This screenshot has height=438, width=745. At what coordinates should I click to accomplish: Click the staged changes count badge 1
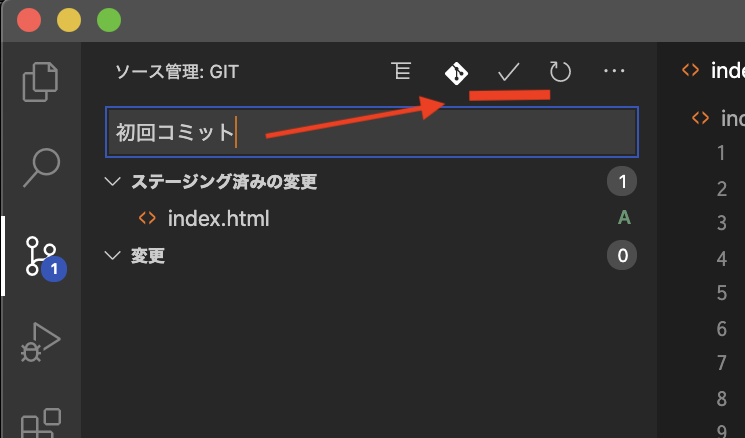click(622, 181)
